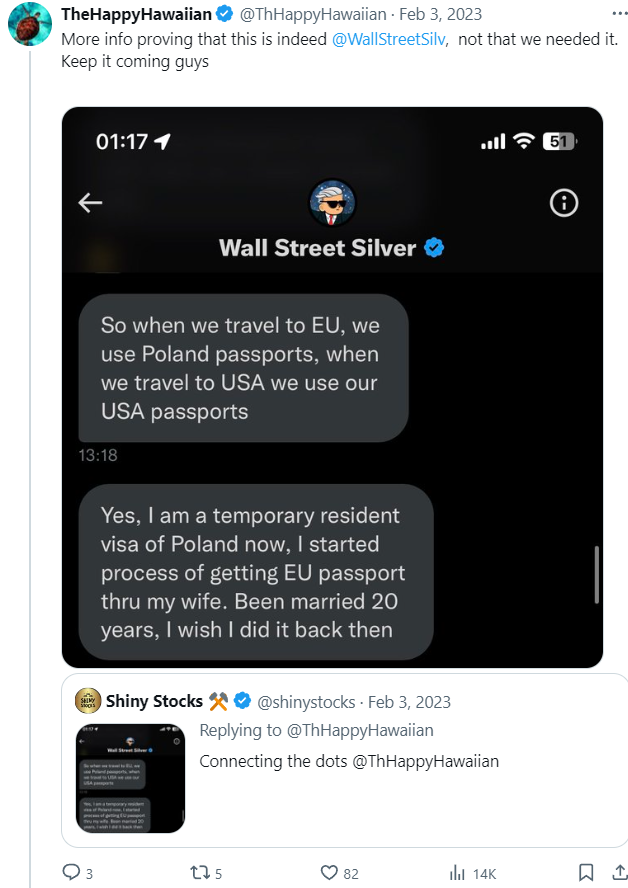628x888 pixels.
Task: Open the quoted tweet's small thumbnail image
Action: (131, 778)
